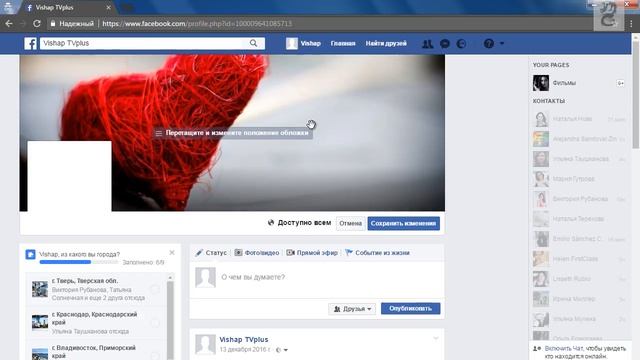
Task: Click the Доступно всем globe icon
Action: tap(271, 222)
